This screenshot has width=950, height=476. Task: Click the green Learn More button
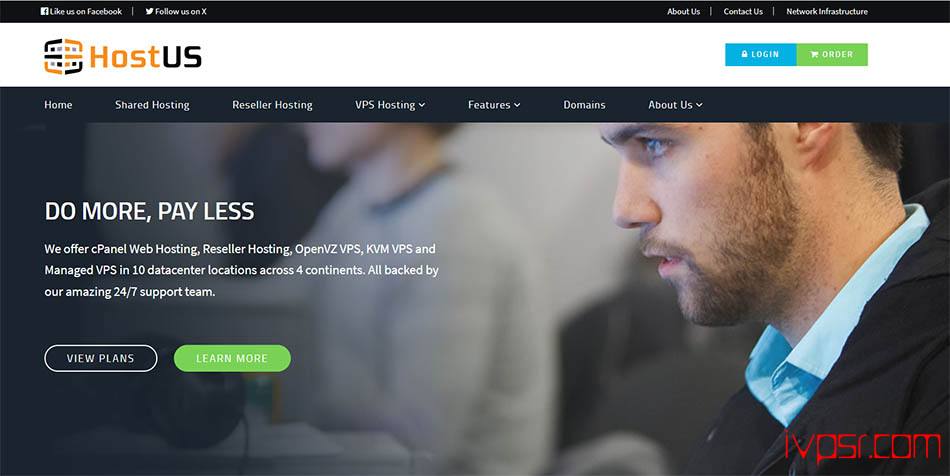232,358
